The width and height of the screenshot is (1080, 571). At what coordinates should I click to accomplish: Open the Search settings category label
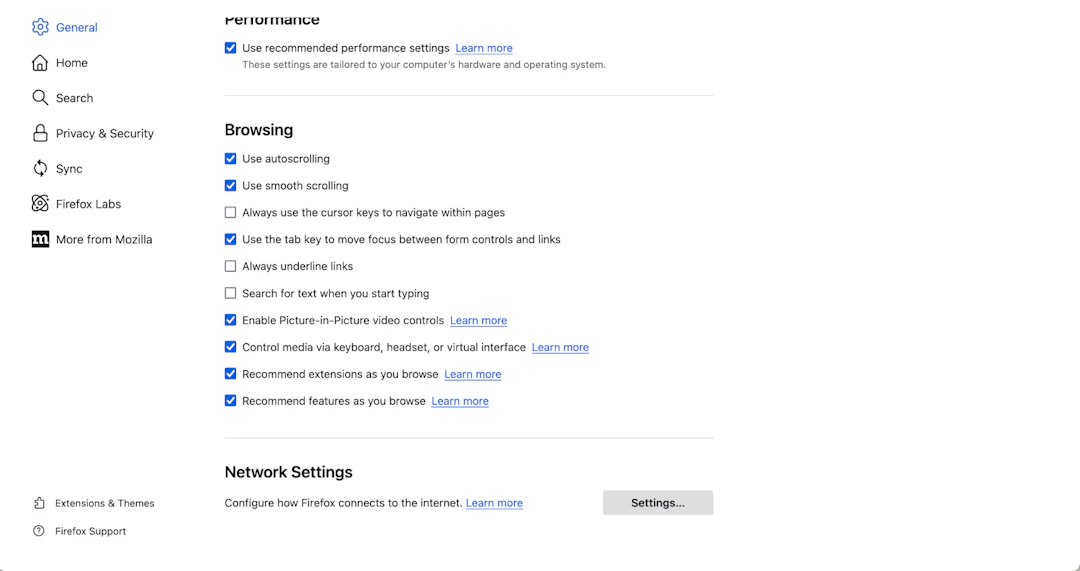(x=74, y=98)
